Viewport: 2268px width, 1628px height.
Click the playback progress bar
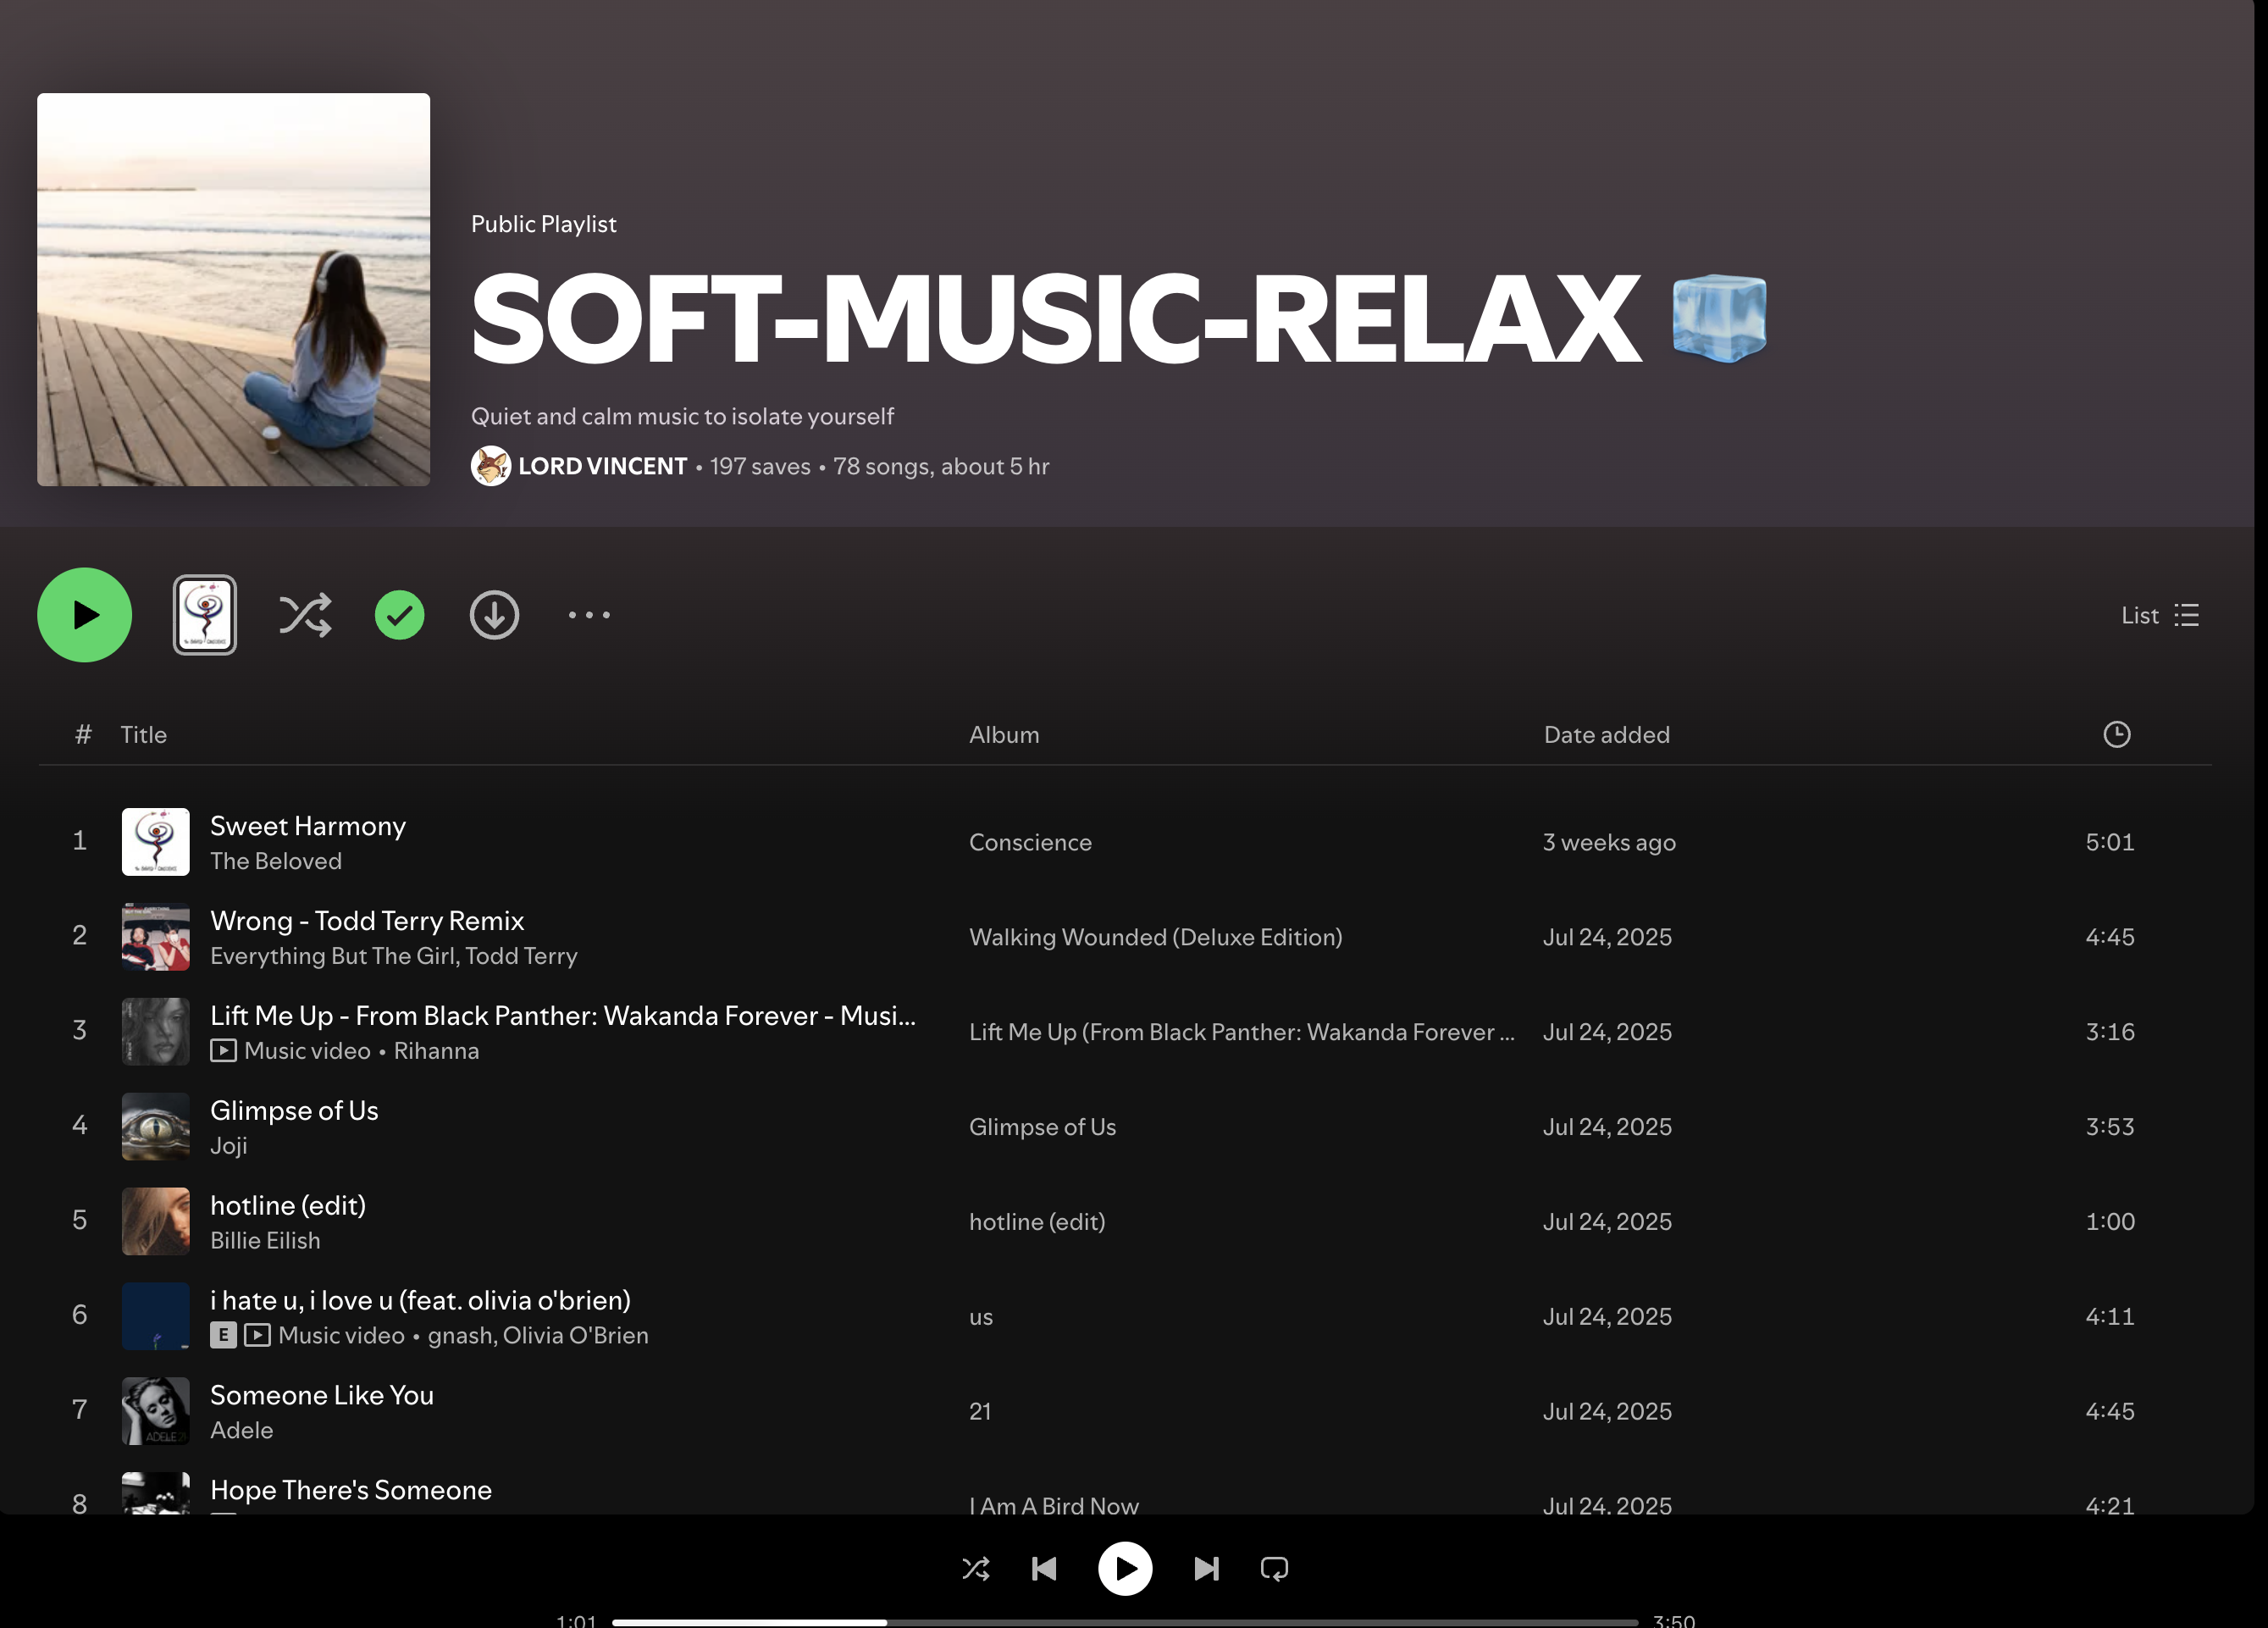point(1124,1621)
